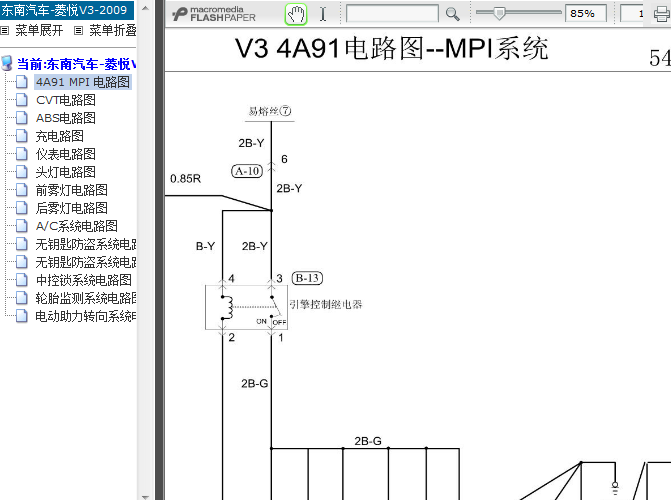Click the page icon beside 中控锁系统电路图
This screenshot has height=500, width=671.
(x=21, y=280)
